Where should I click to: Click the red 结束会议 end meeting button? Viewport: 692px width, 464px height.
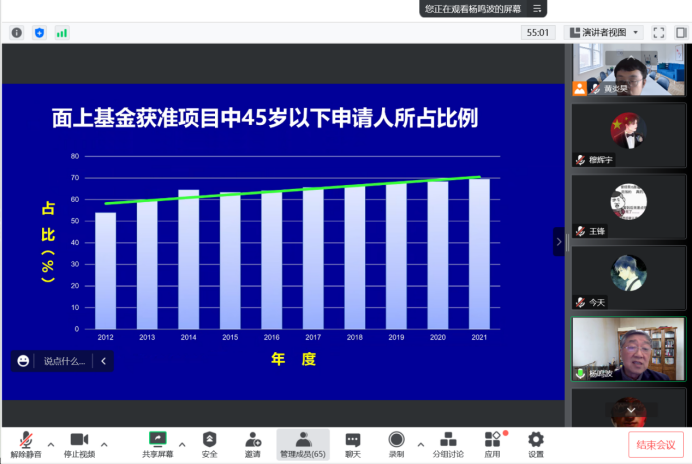coord(658,445)
